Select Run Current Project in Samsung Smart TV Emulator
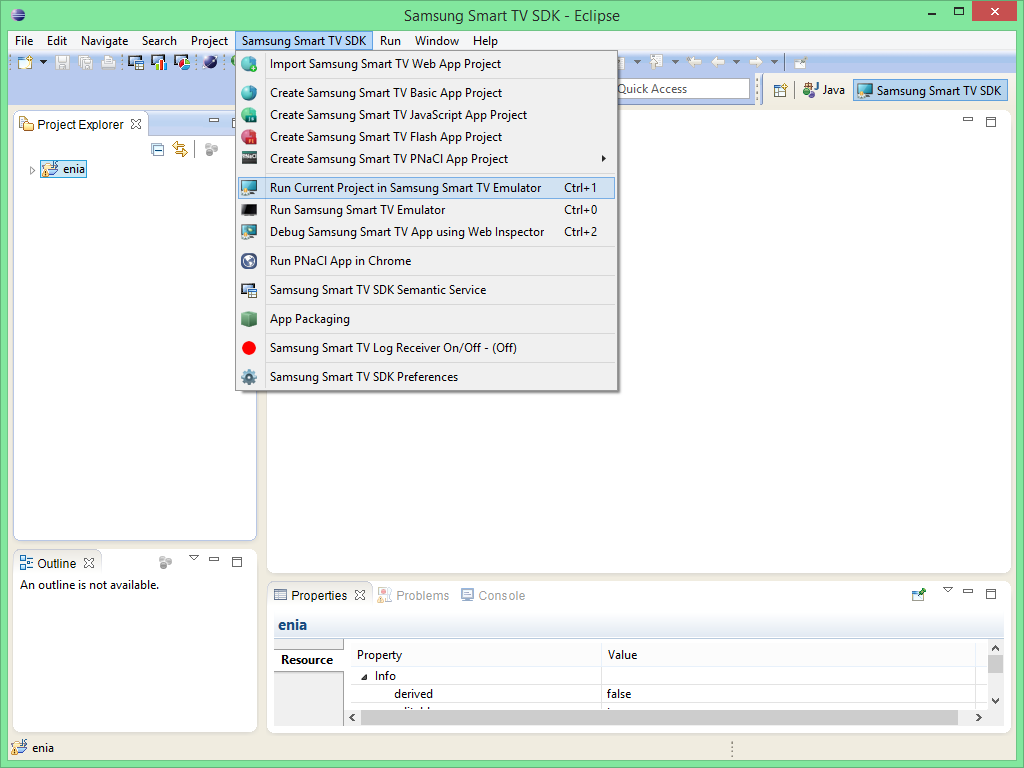The width and height of the screenshot is (1024, 768). [426, 188]
